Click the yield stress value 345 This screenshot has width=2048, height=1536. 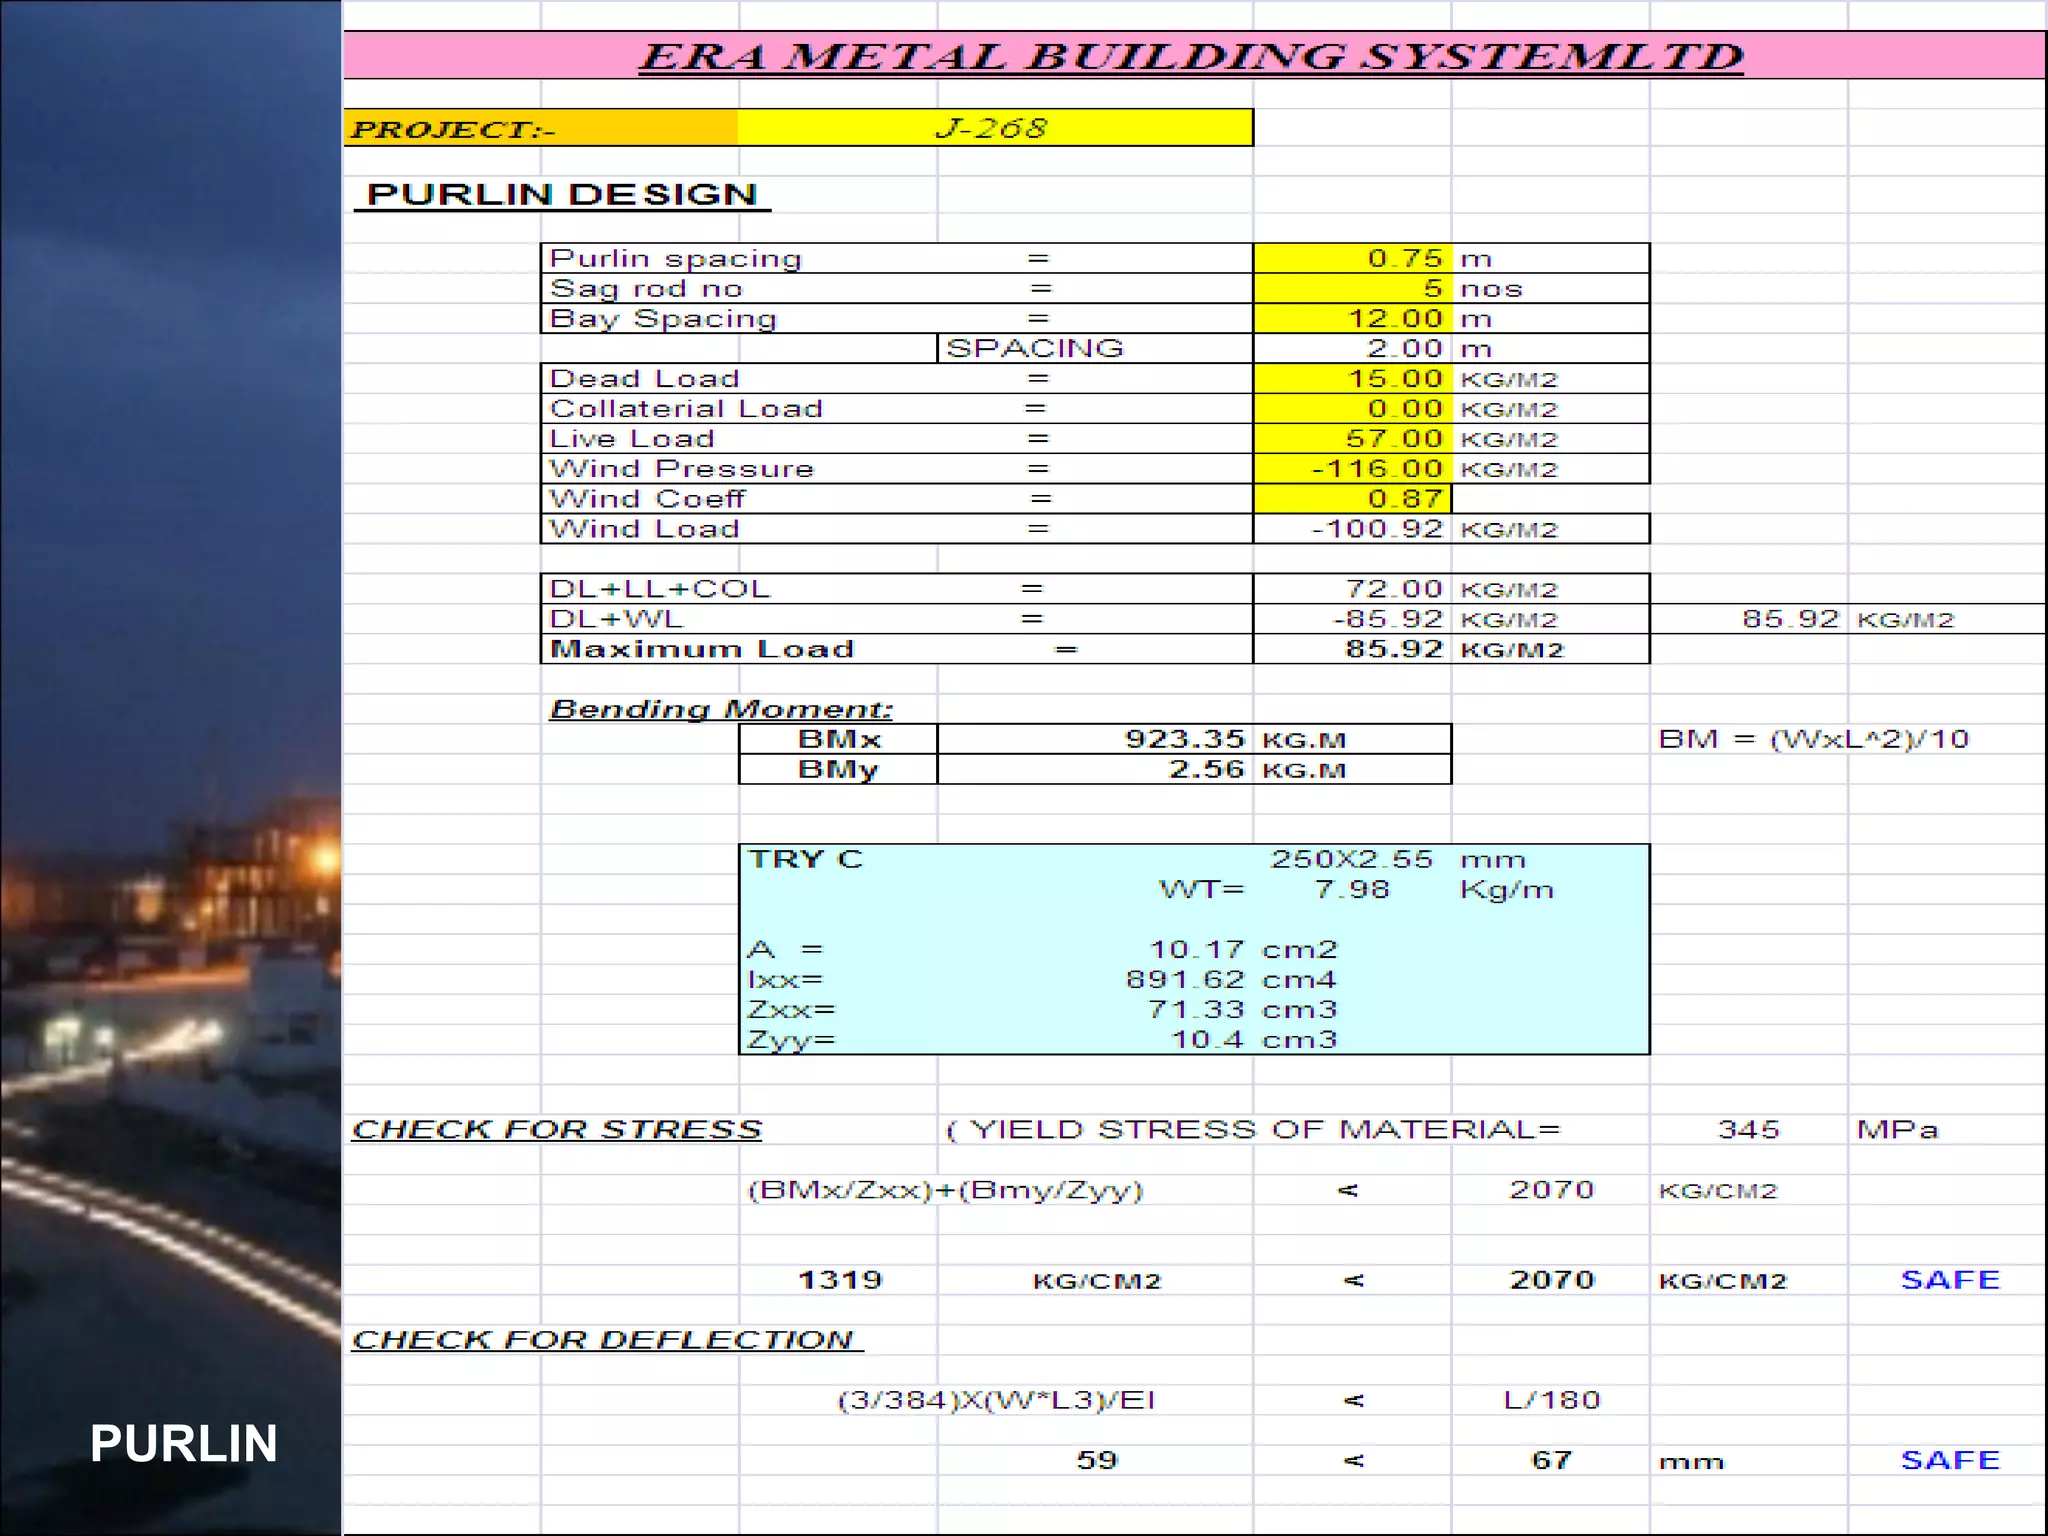(x=1748, y=1129)
